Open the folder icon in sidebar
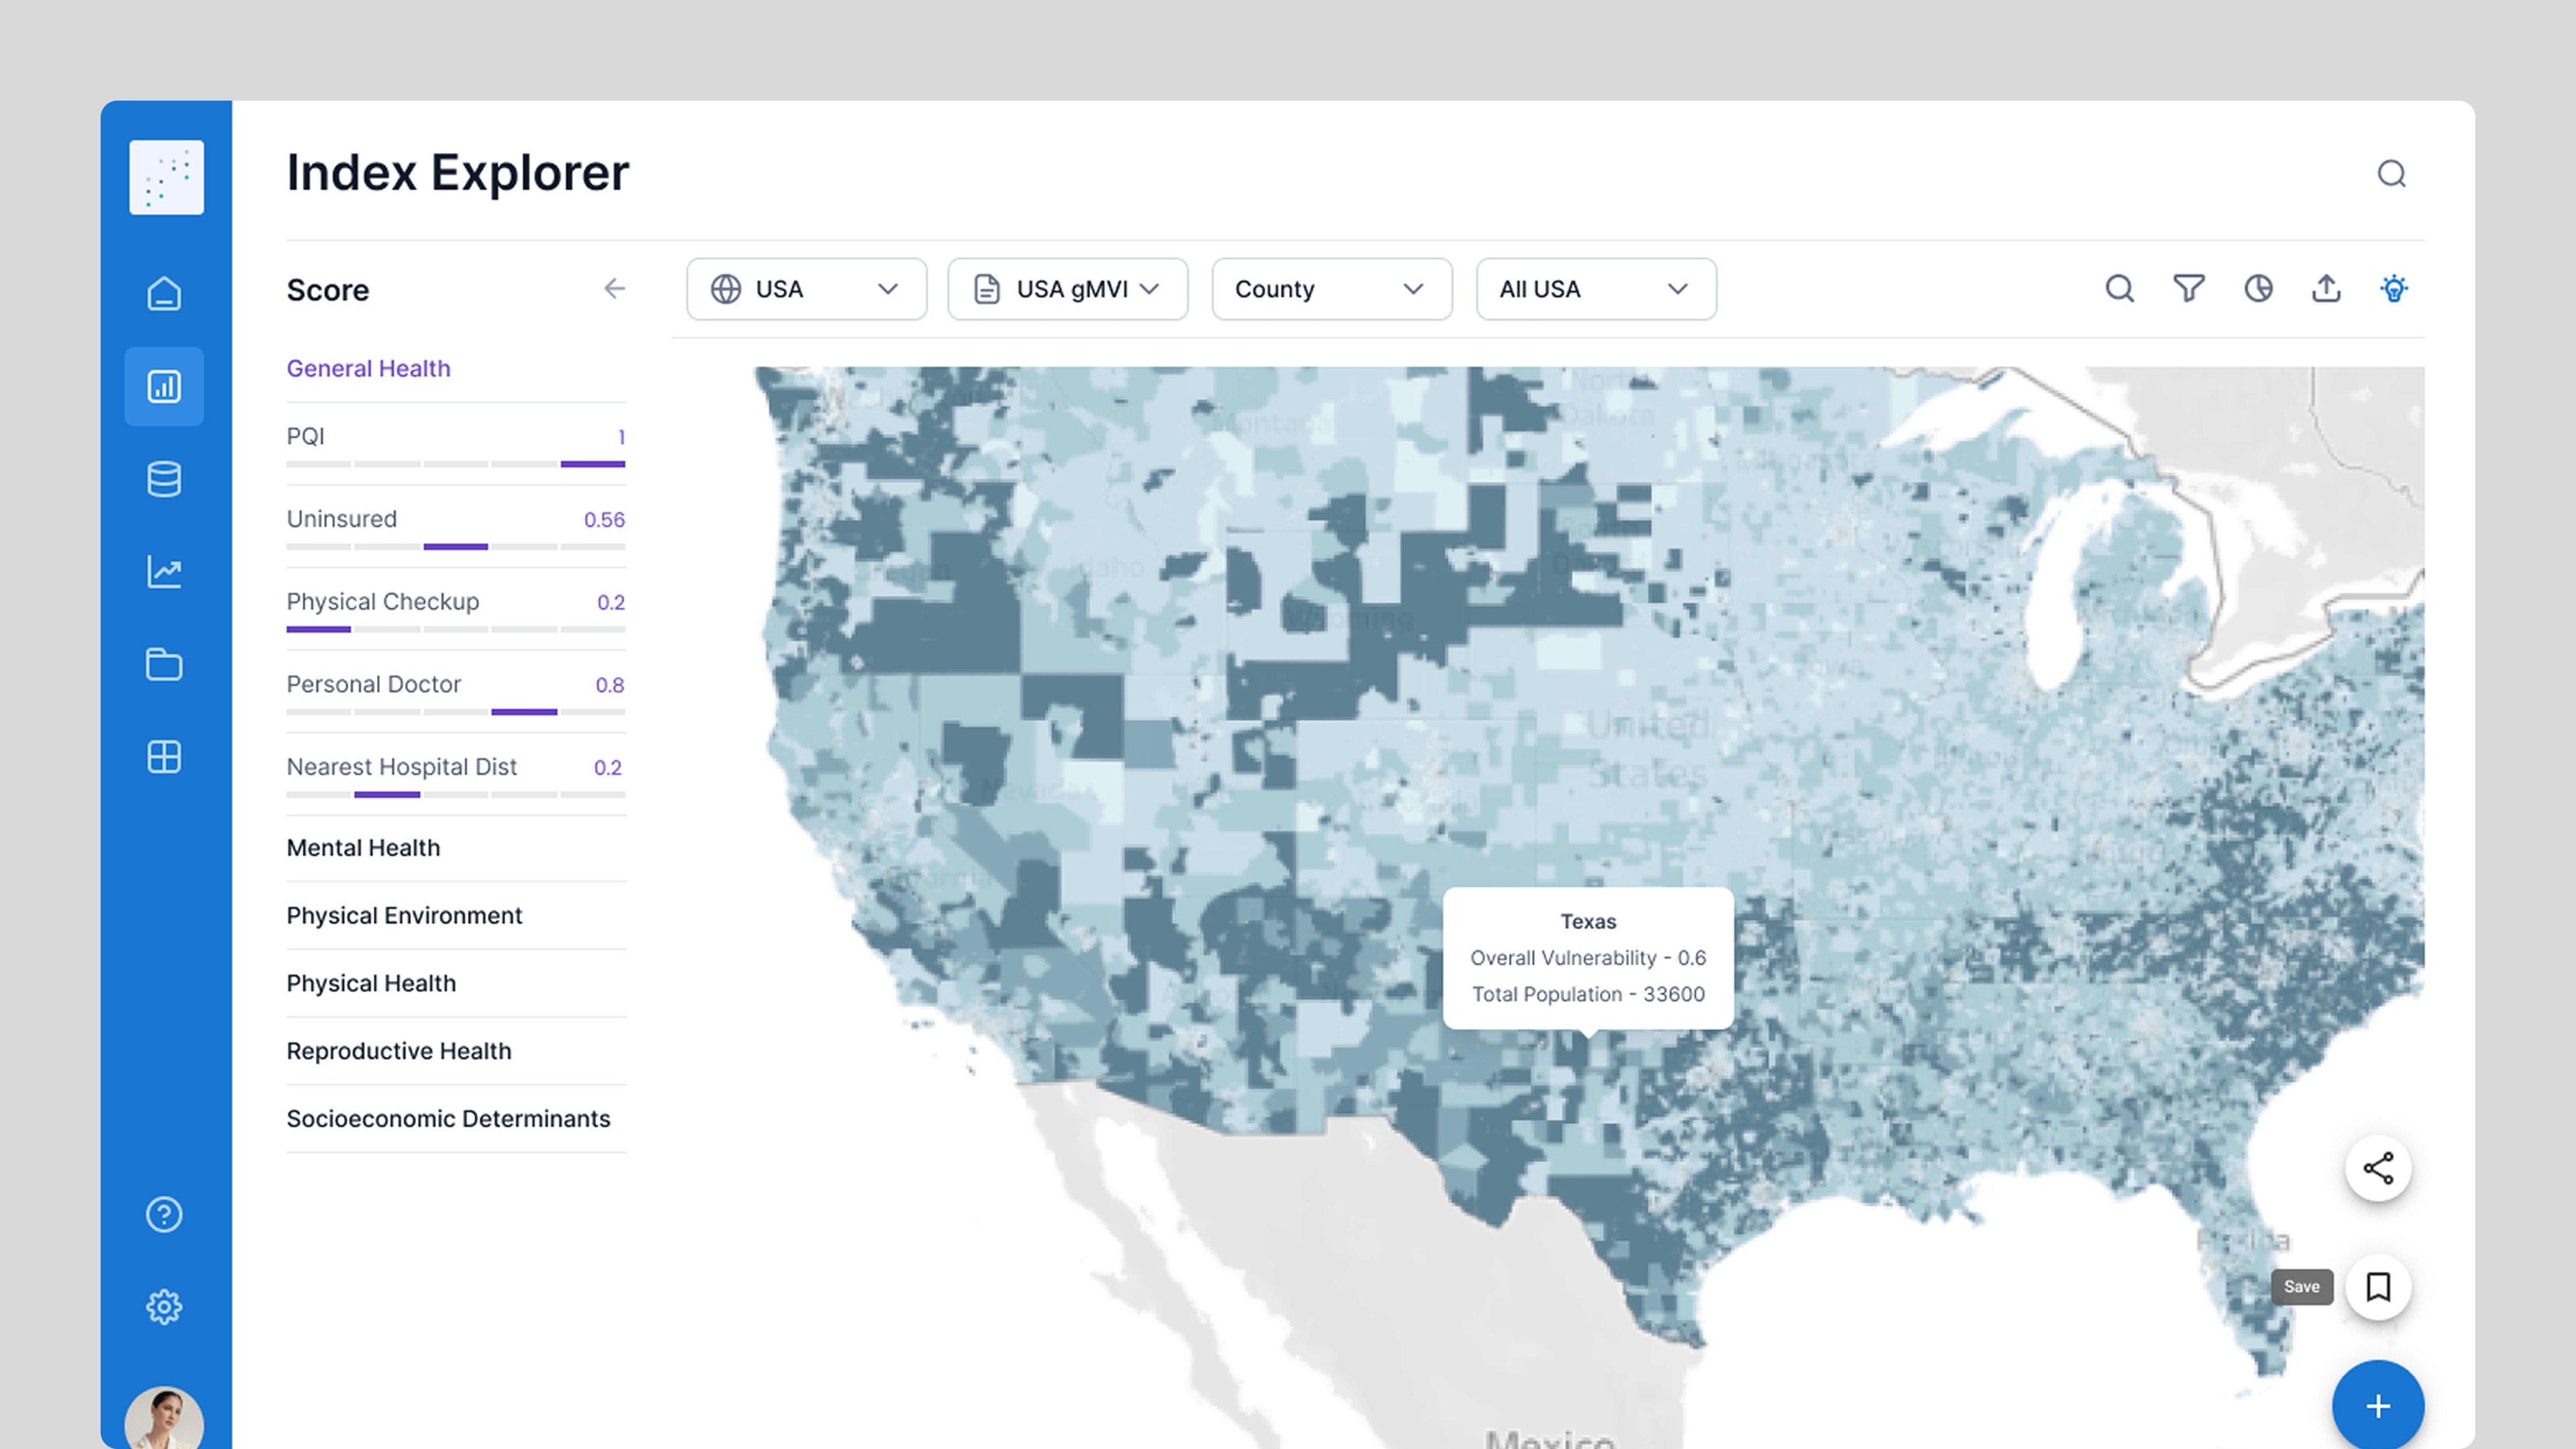 [x=164, y=665]
